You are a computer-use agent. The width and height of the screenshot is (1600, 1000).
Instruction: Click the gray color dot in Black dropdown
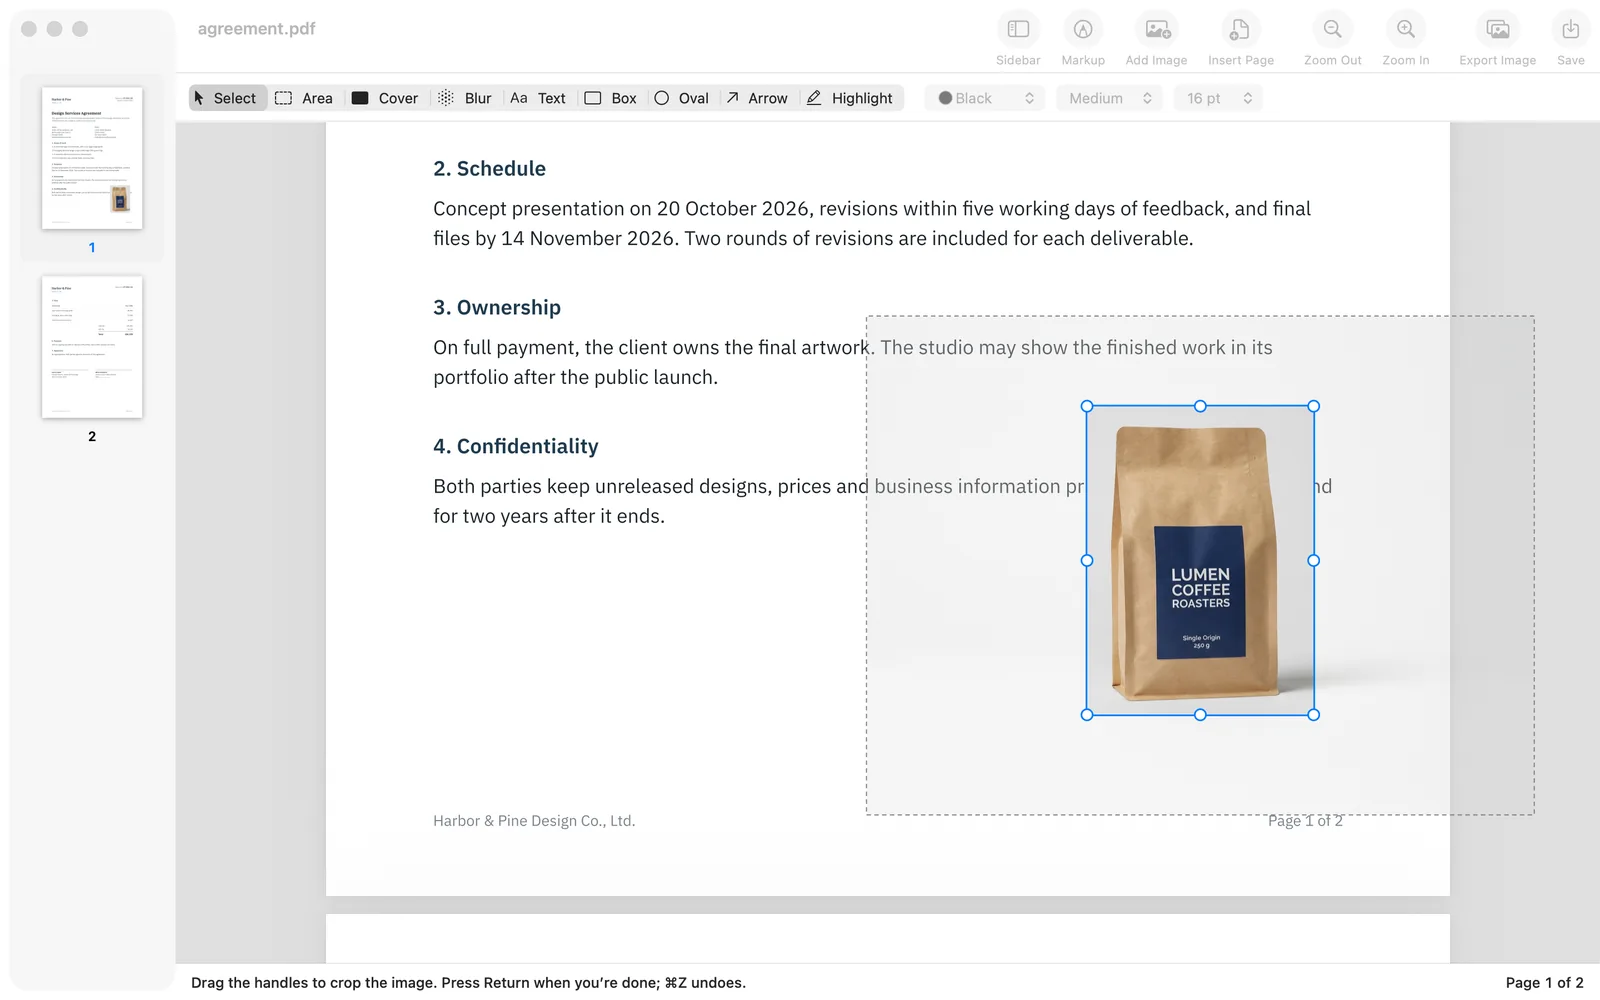pyautogui.click(x=945, y=98)
